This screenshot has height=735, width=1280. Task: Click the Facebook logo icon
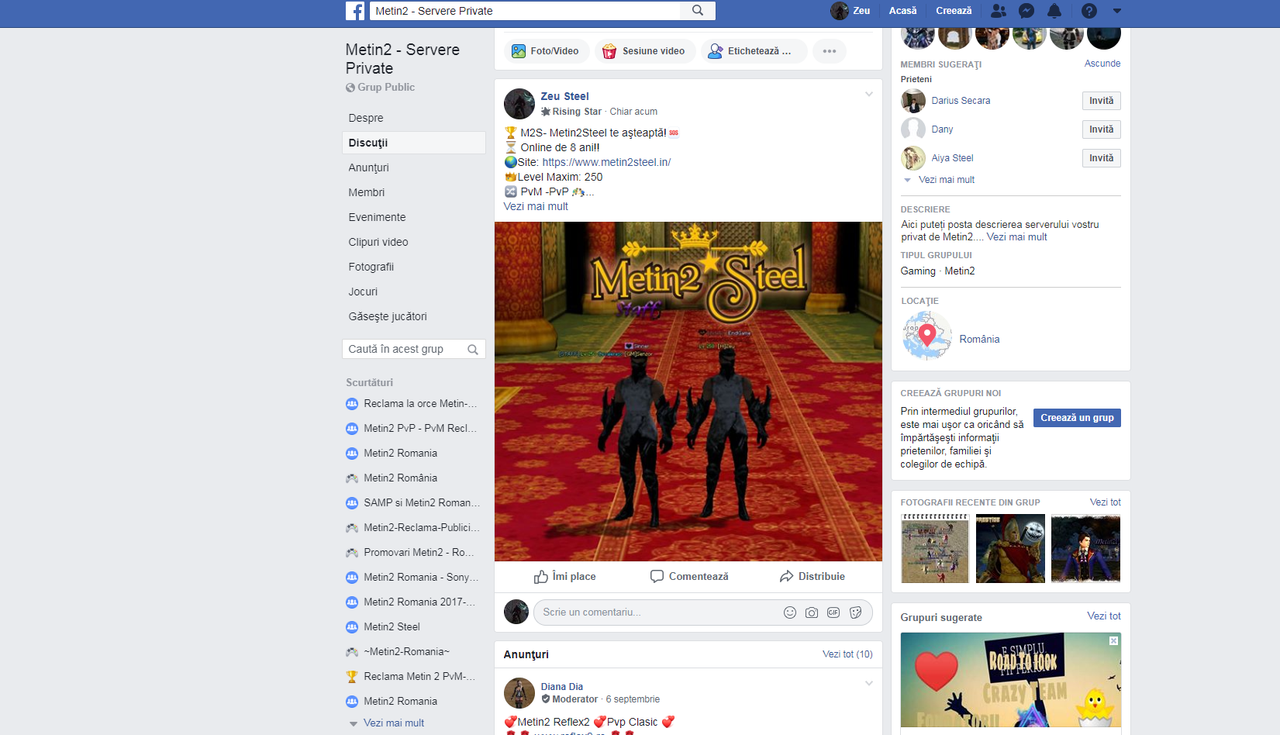tap(355, 11)
